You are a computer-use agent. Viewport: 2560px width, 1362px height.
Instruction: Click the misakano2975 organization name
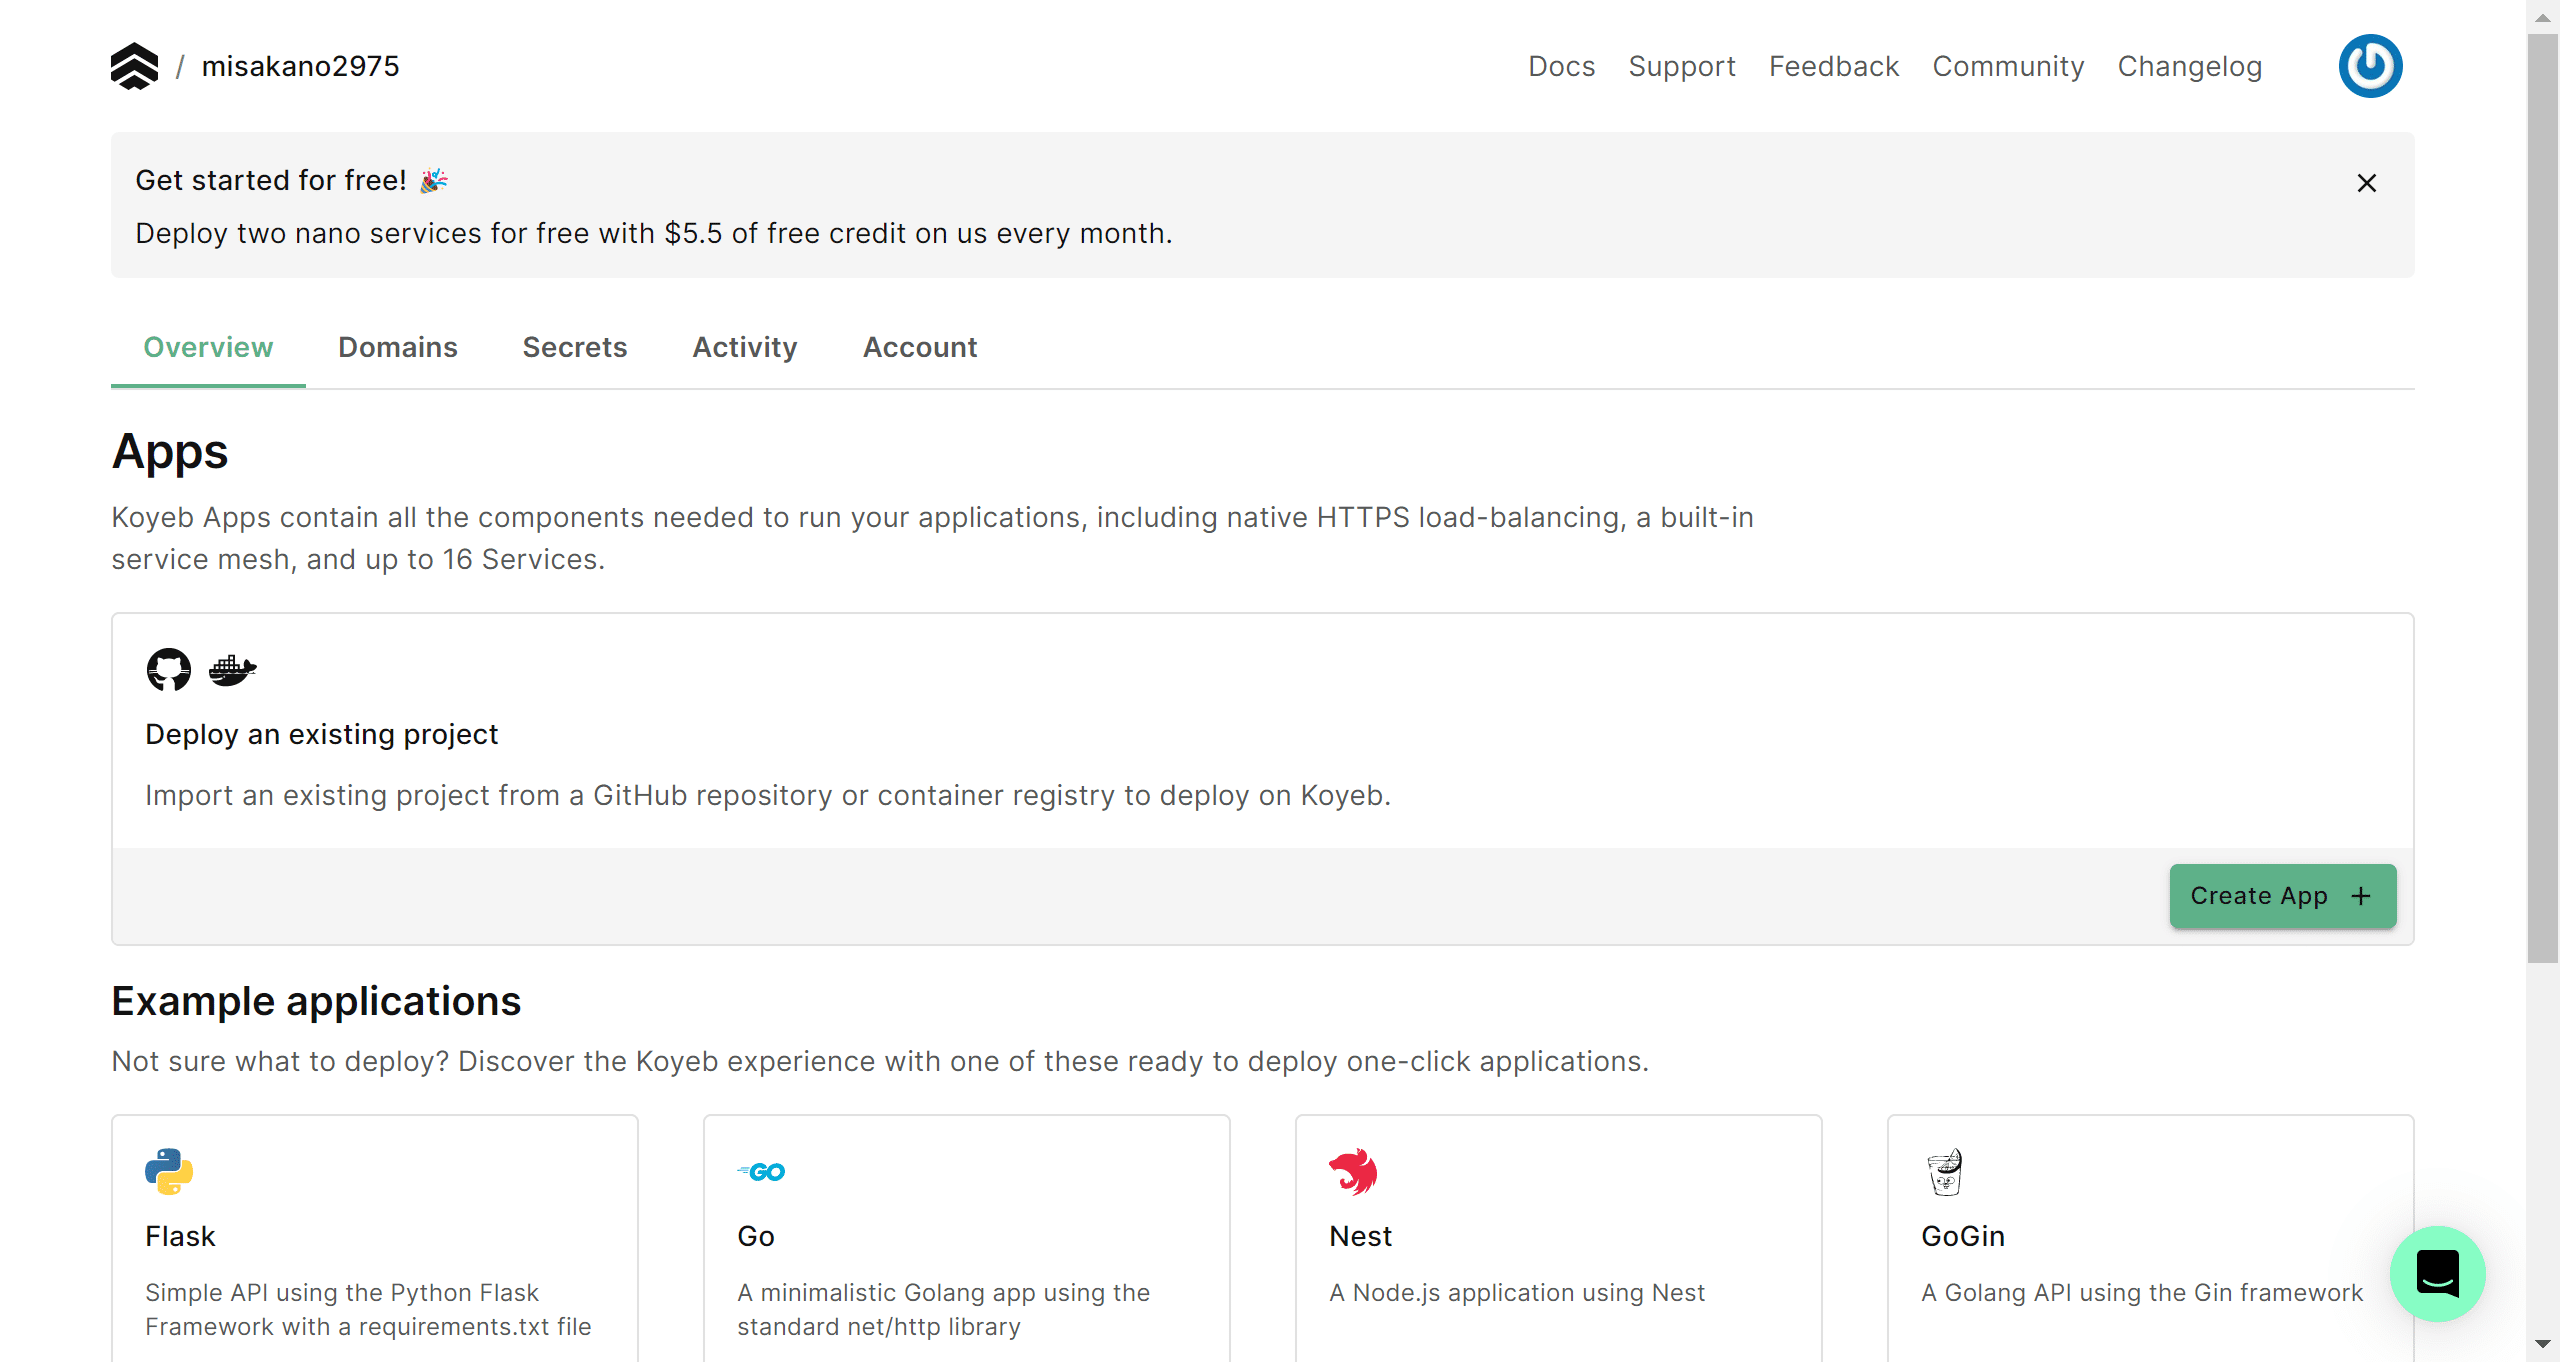click(300, 66)
